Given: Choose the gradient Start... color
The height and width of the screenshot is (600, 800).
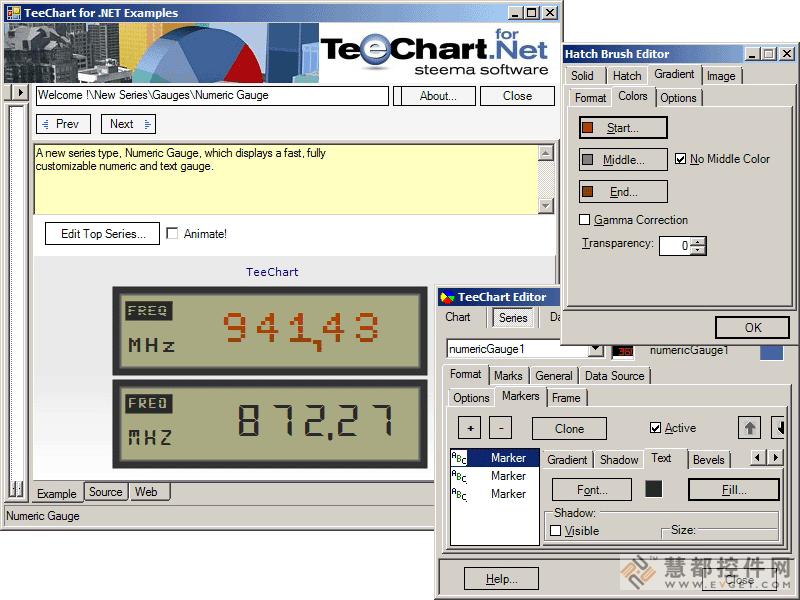Looking at the screenshot, I should click(623, 128).
